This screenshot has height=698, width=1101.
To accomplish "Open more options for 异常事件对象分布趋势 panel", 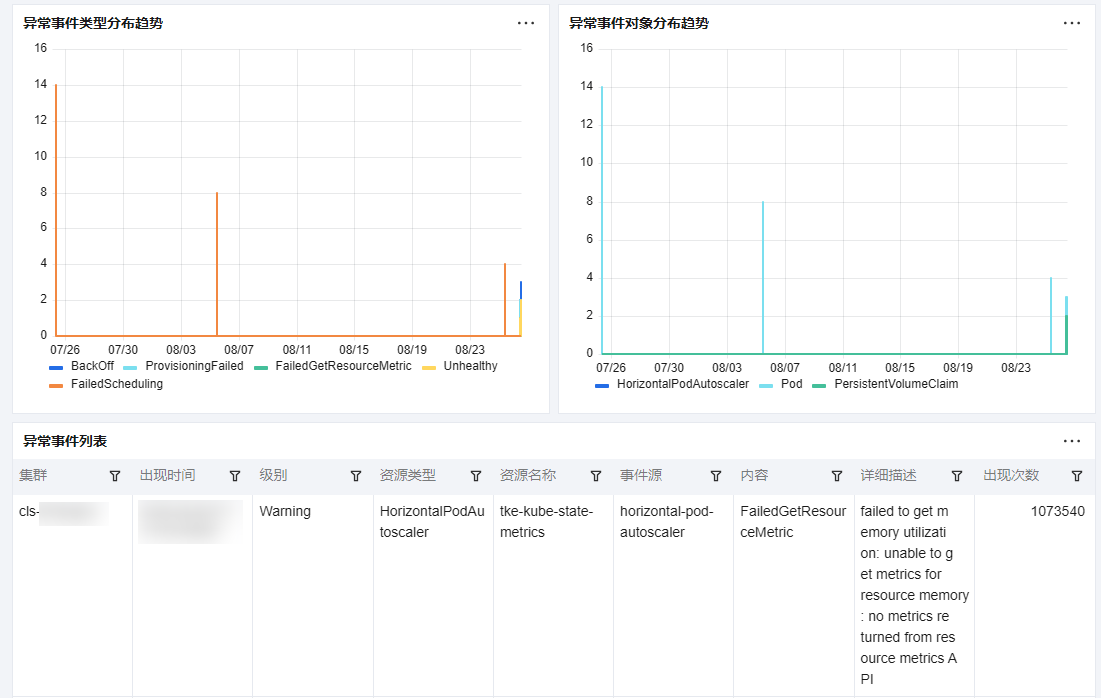I will coord(1072,23).
